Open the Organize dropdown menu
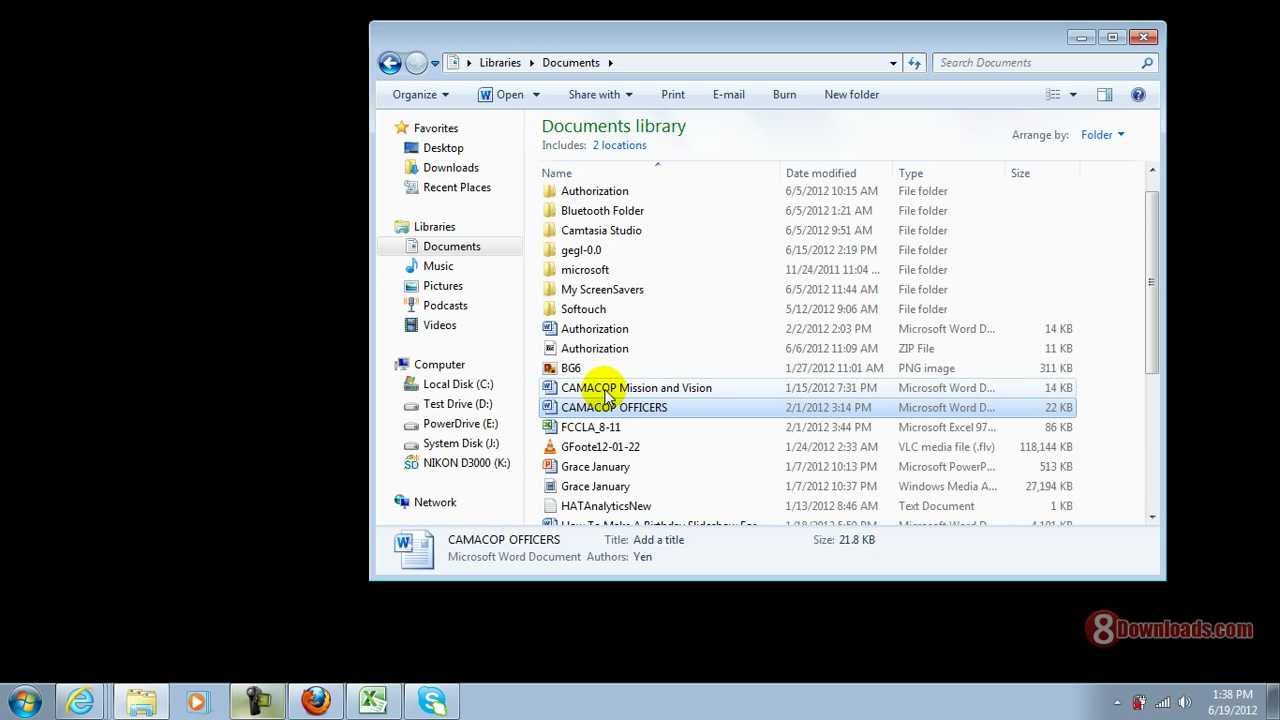Image resolution: width=1280 pixels, height=720 pixels. tap(421, 95)
